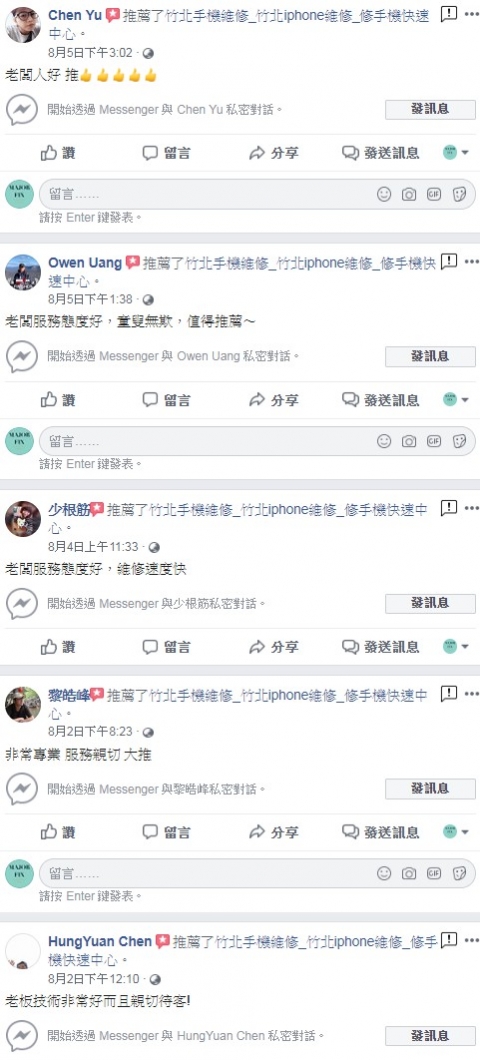Like 黎皓峰's recommendation post
The image size is (480, 1060).
(x=58, y=832)
